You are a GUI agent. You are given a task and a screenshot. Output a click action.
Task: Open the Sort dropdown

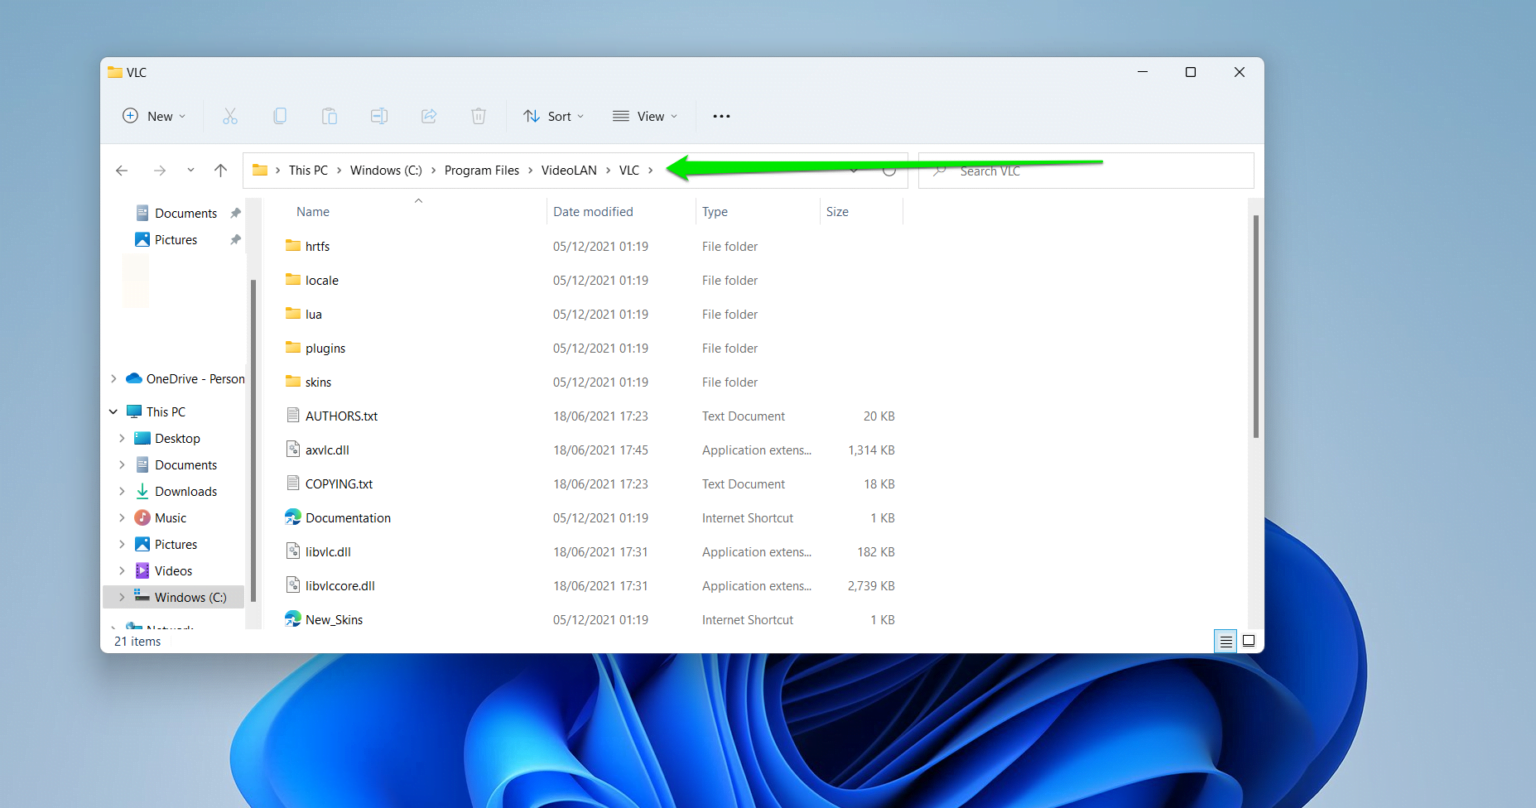tap(553, 116)
